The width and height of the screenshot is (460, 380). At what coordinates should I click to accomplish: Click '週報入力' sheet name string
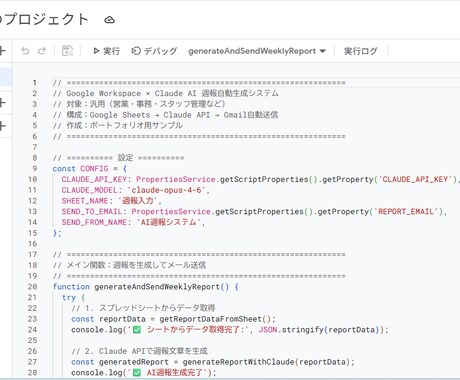[x=137, y=201]
